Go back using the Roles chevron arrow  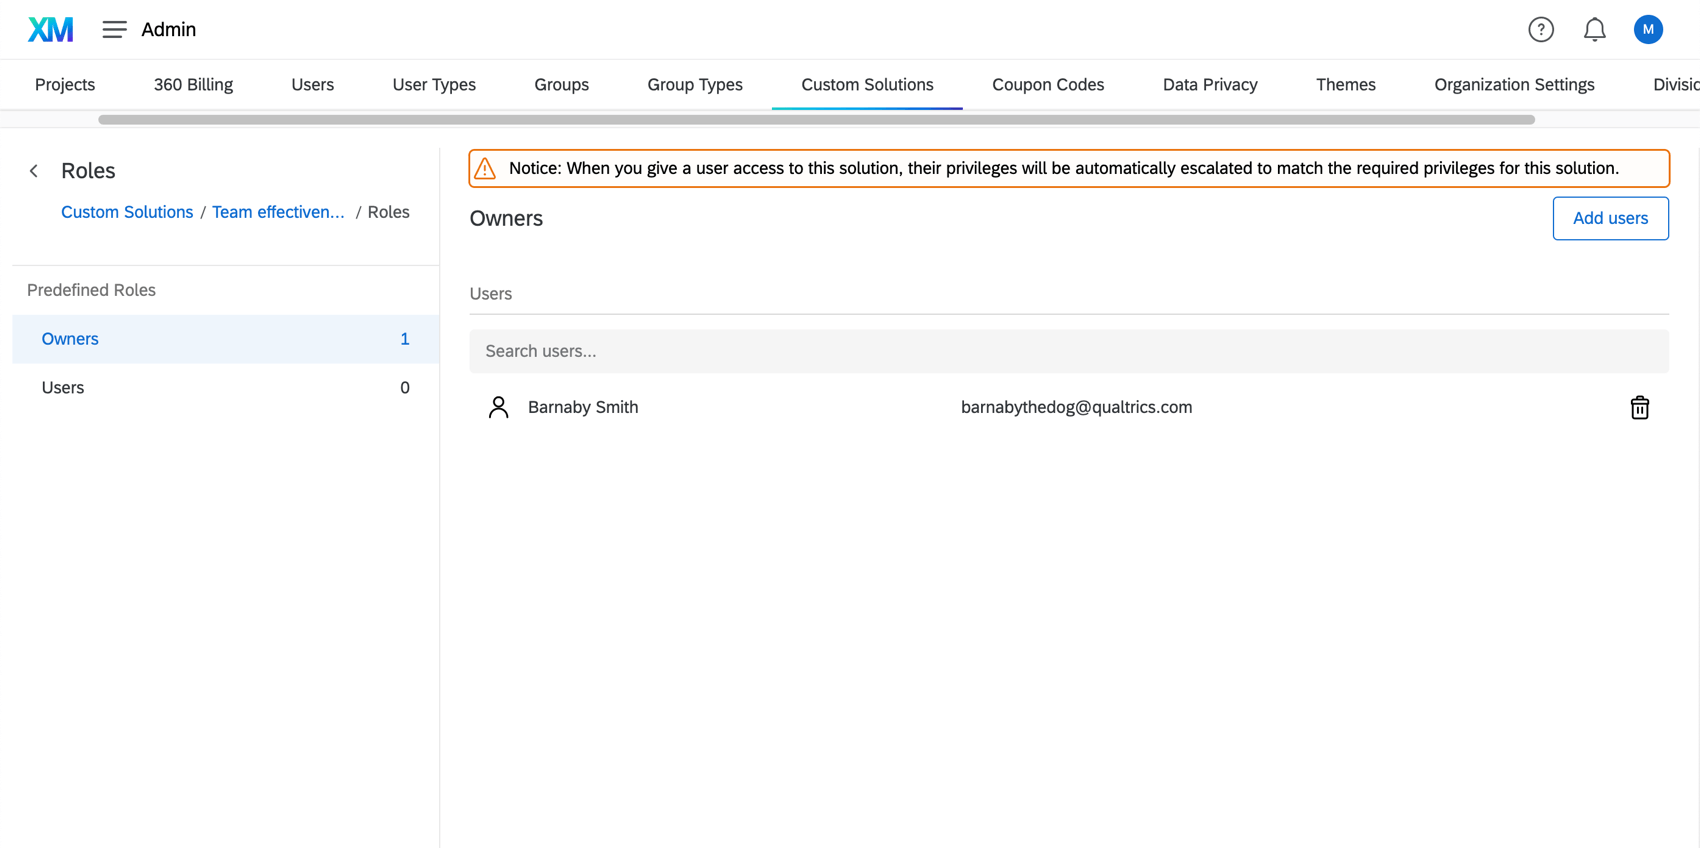tap(34, 171)
